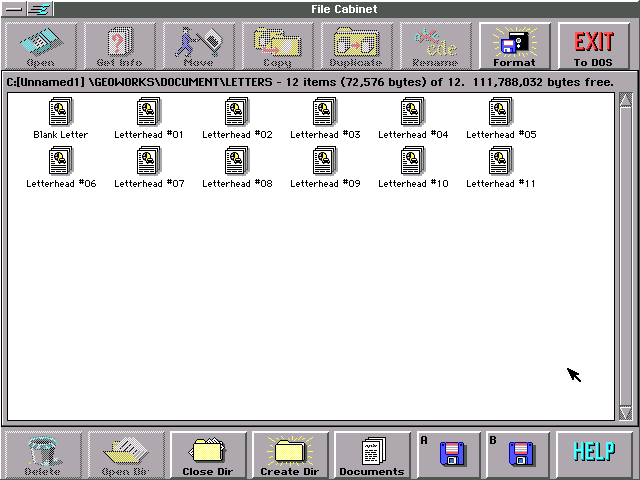Viewport: 640px width, 480px height.
Task: Open the window control menu button
Action: (14, 9)
